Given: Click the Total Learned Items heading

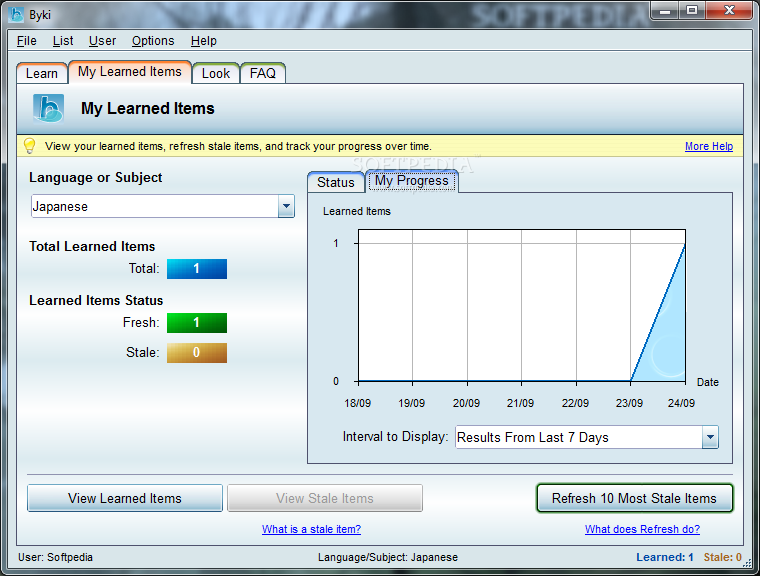Looking at the screenshot, I should pyautogui.click(x=92, y=246).
